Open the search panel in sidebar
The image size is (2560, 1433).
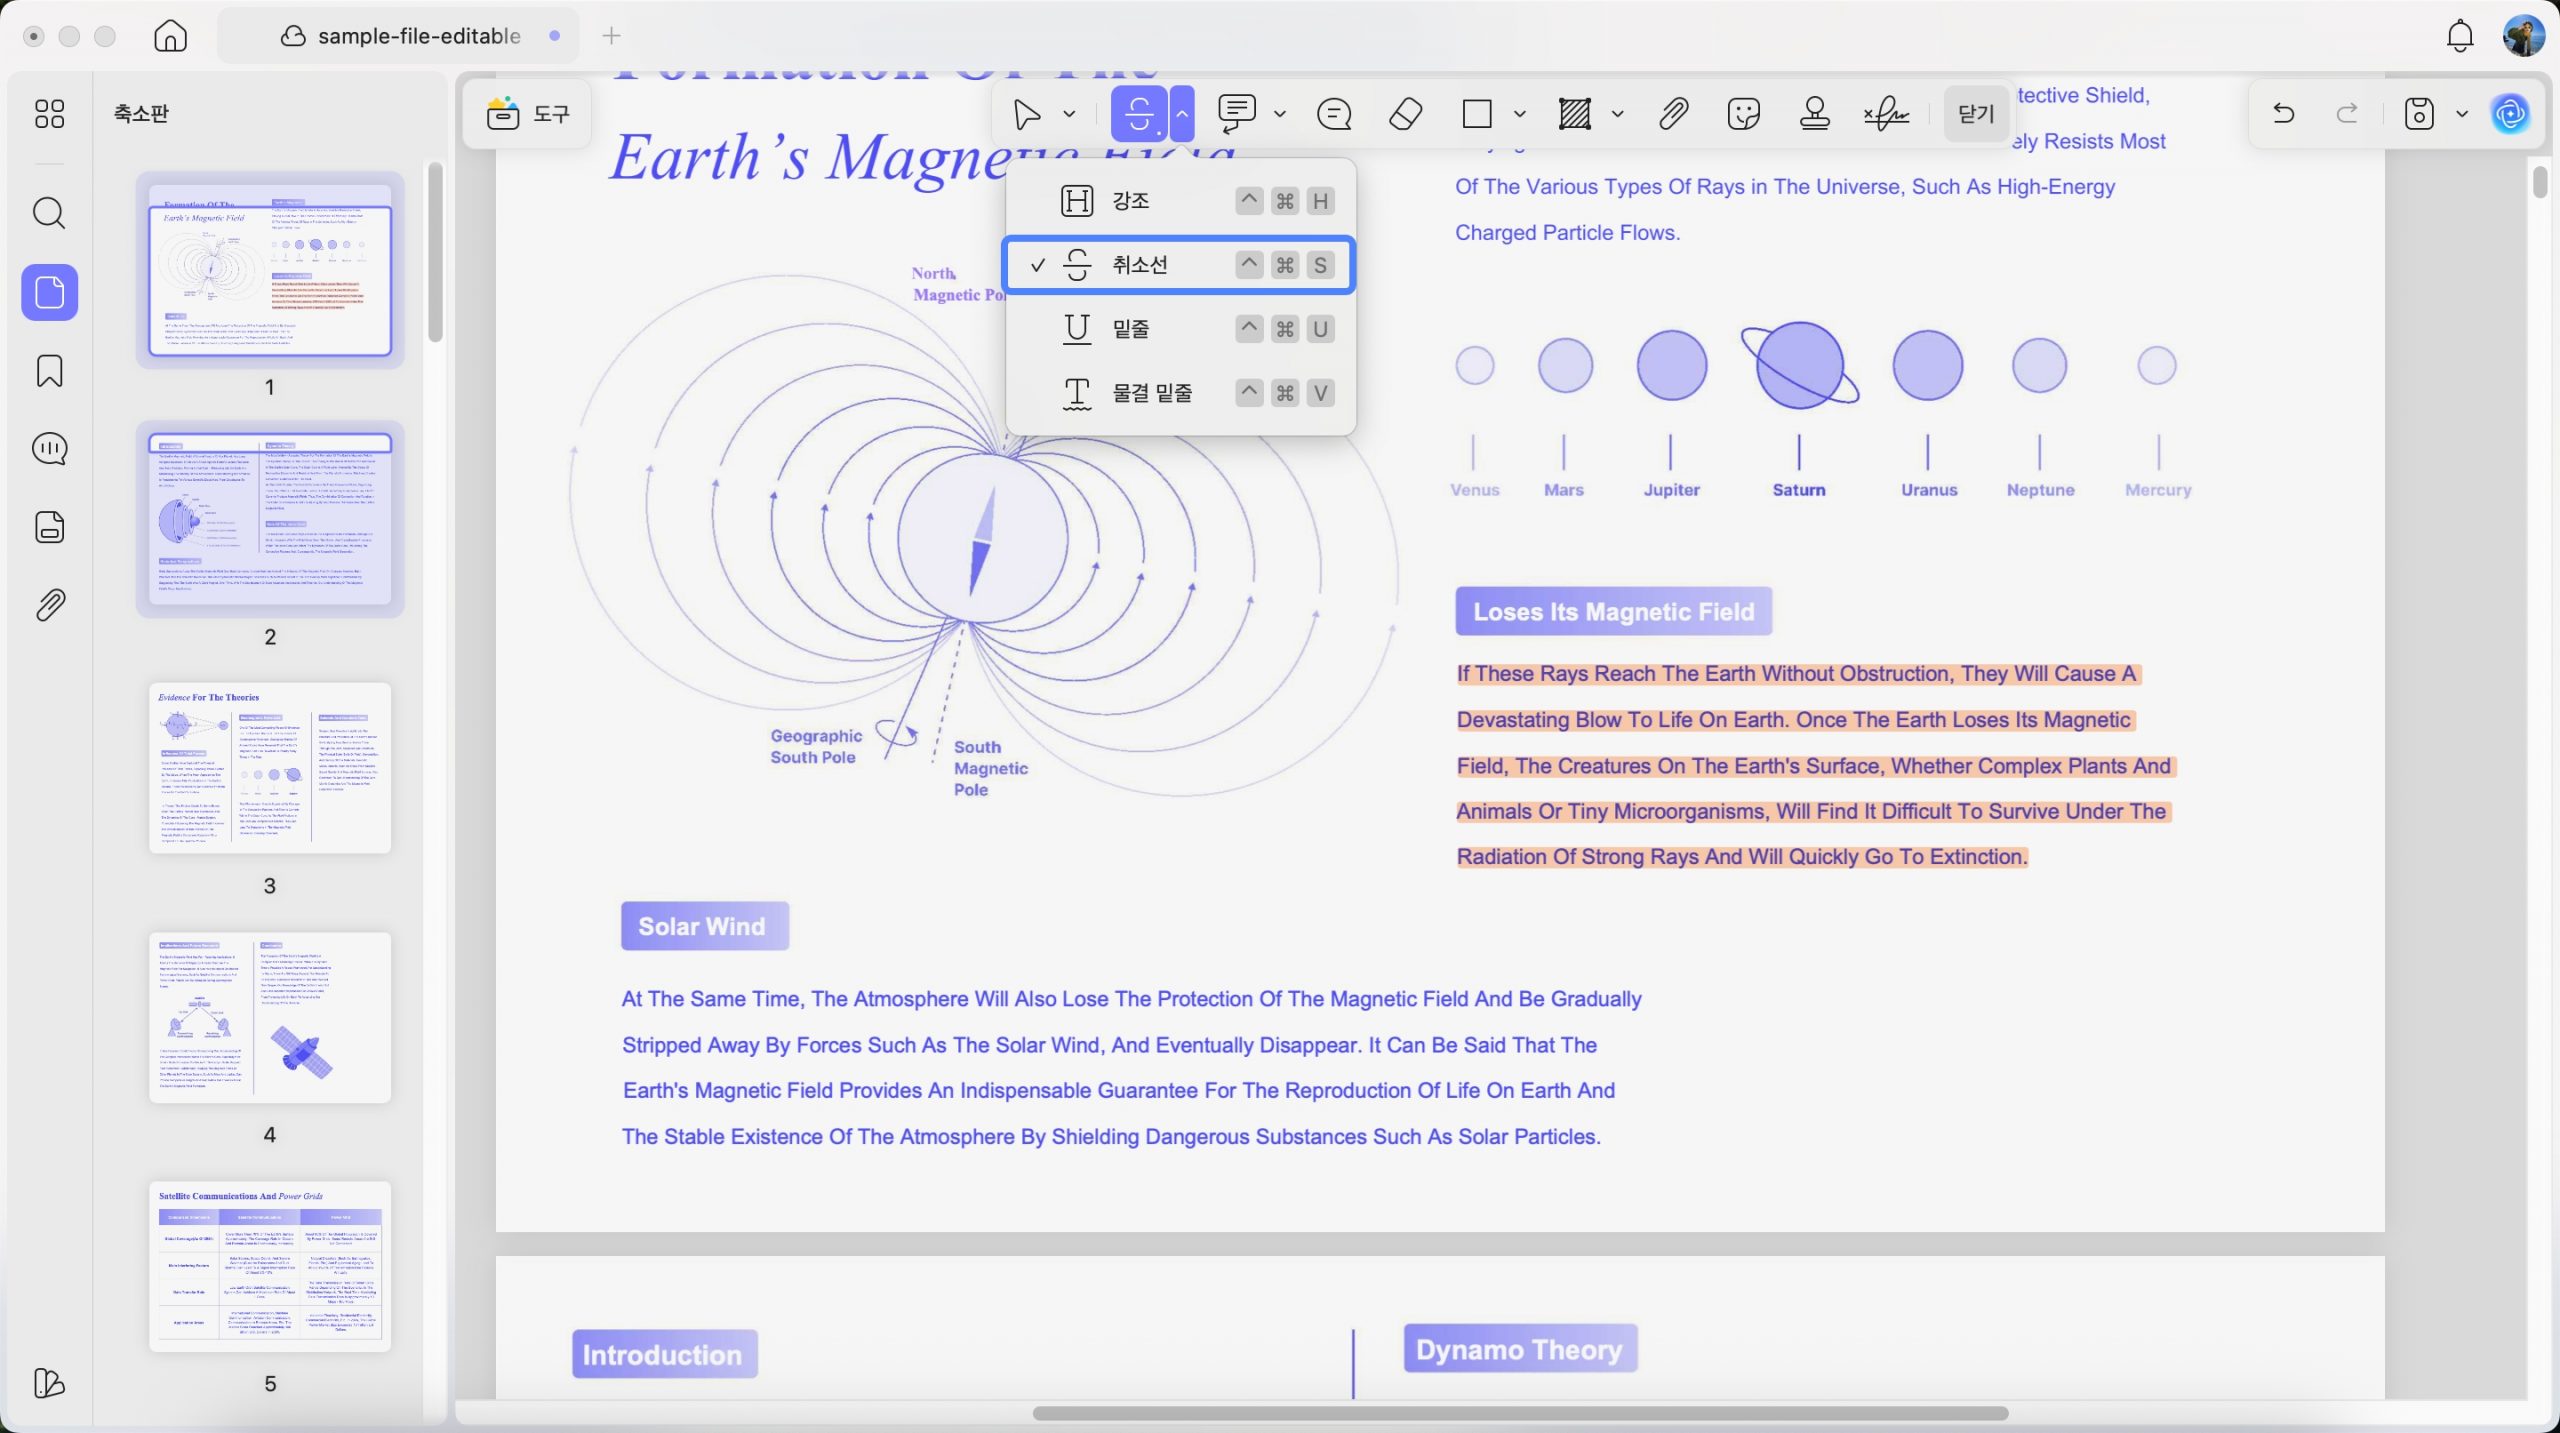(x=49, y=212)
